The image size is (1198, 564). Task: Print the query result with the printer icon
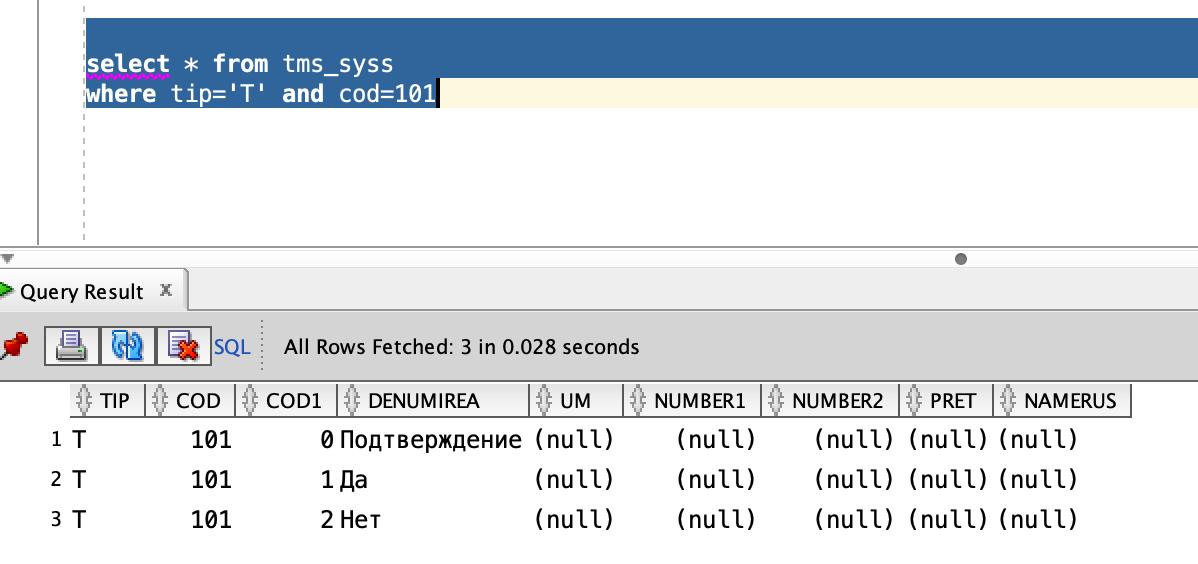click(71, 346)
